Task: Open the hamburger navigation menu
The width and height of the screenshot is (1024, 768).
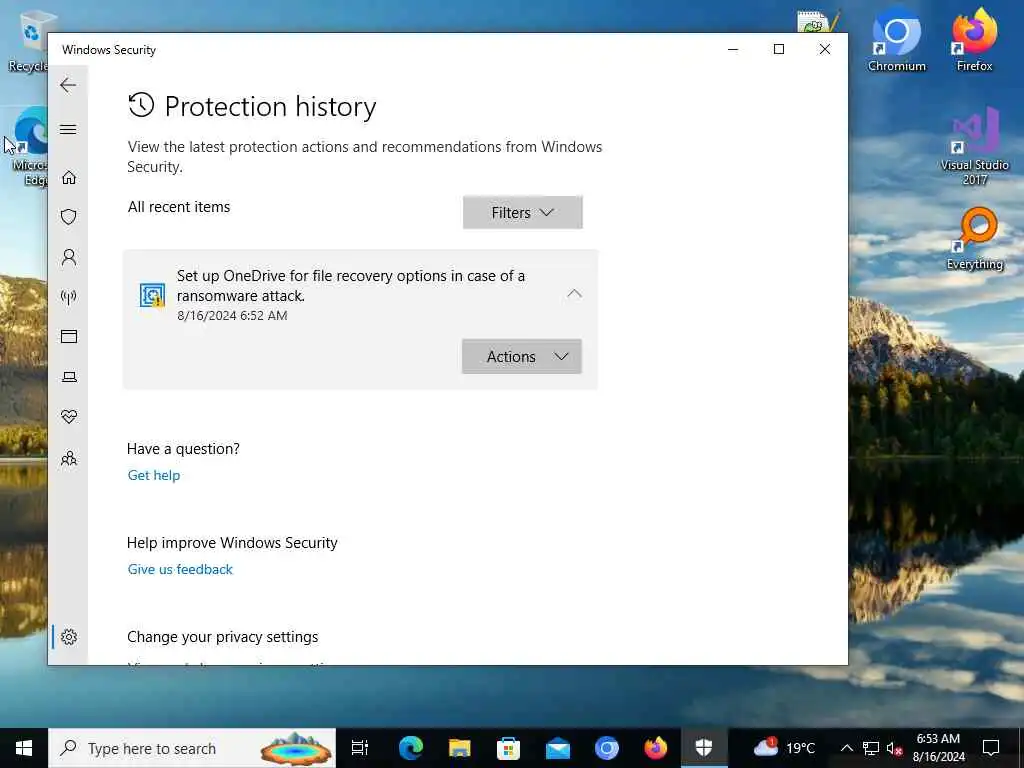Action: click(x=68, y=129)
